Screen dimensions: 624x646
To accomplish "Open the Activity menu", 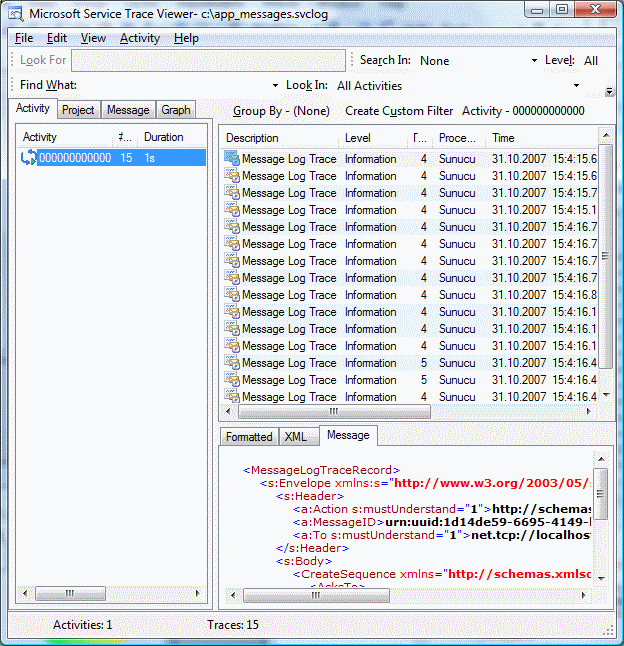I will pos(139,38).
